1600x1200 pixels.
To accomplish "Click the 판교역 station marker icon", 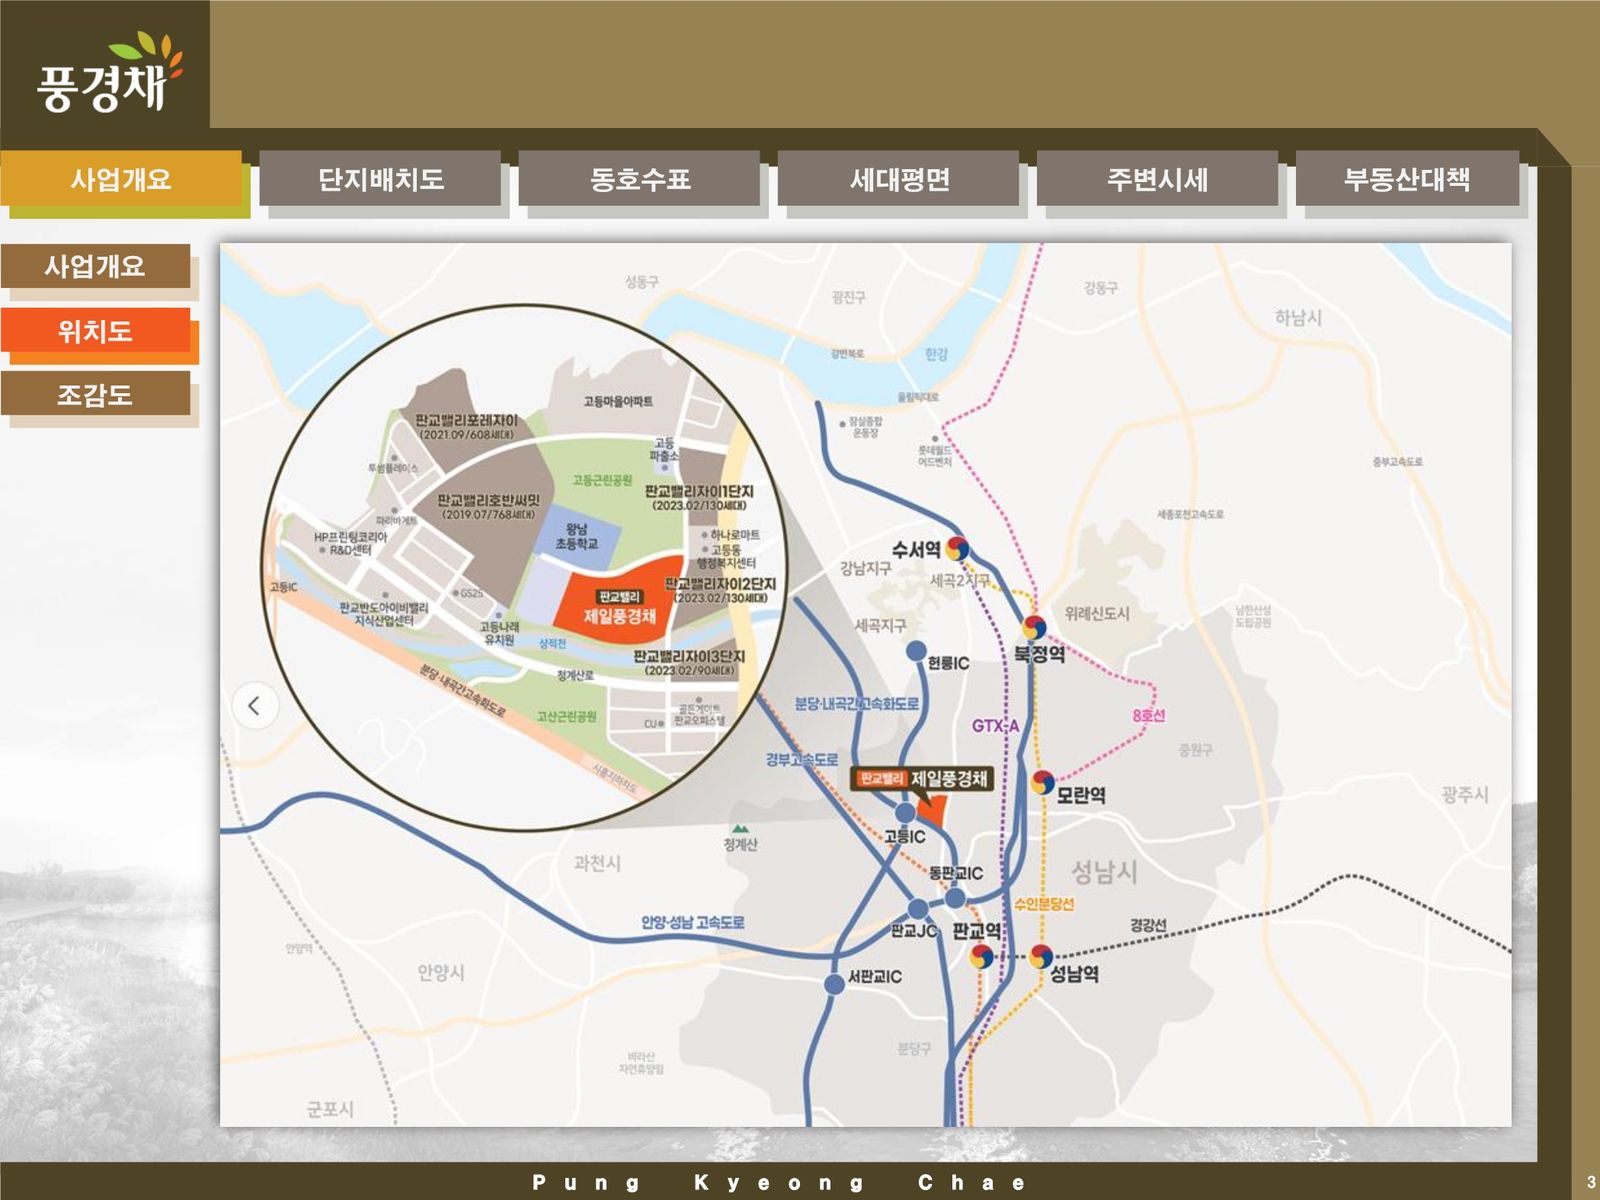I will (981, 956).
